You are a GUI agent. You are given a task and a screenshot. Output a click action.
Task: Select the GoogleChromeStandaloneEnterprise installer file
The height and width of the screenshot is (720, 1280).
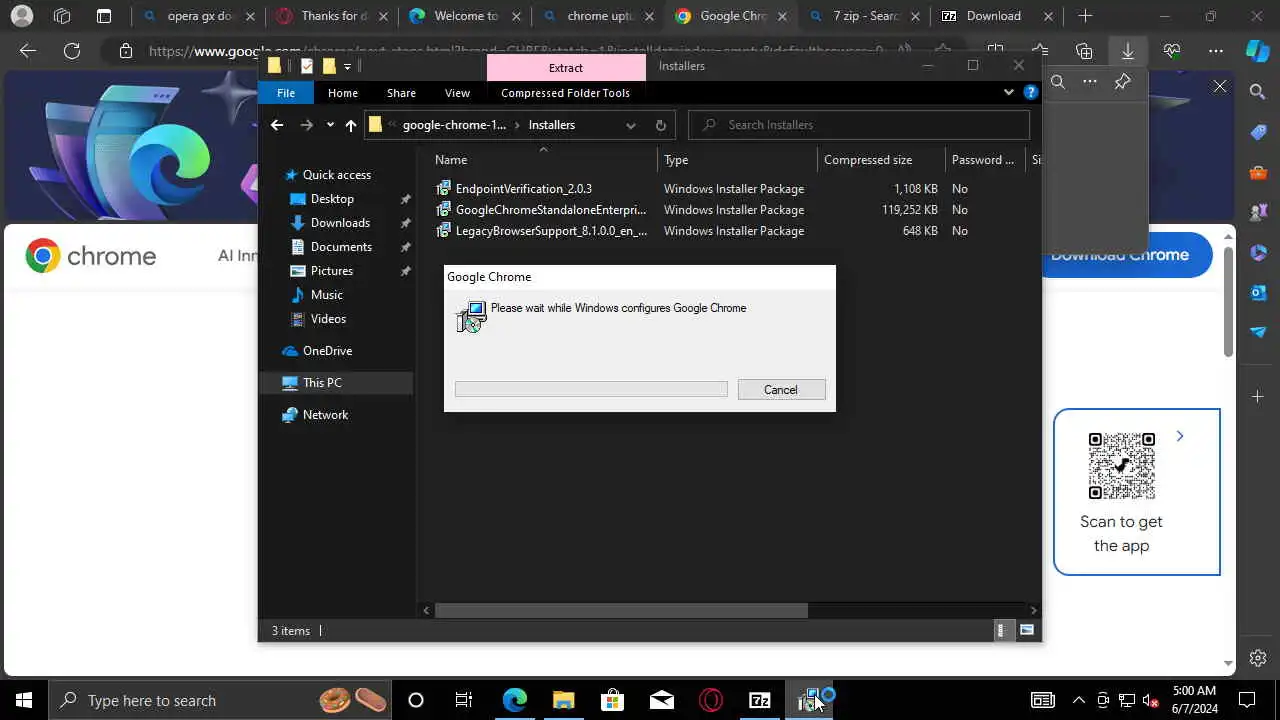[x=550, y=210]
